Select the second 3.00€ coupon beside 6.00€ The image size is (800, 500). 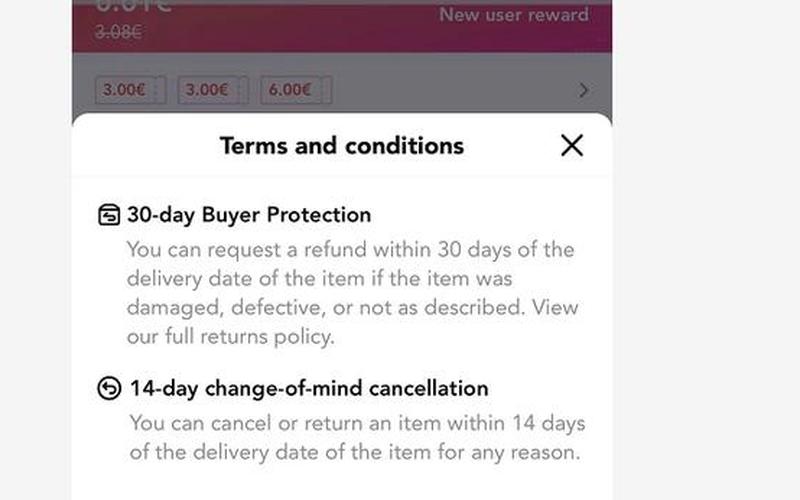click(x=213, y=90)
